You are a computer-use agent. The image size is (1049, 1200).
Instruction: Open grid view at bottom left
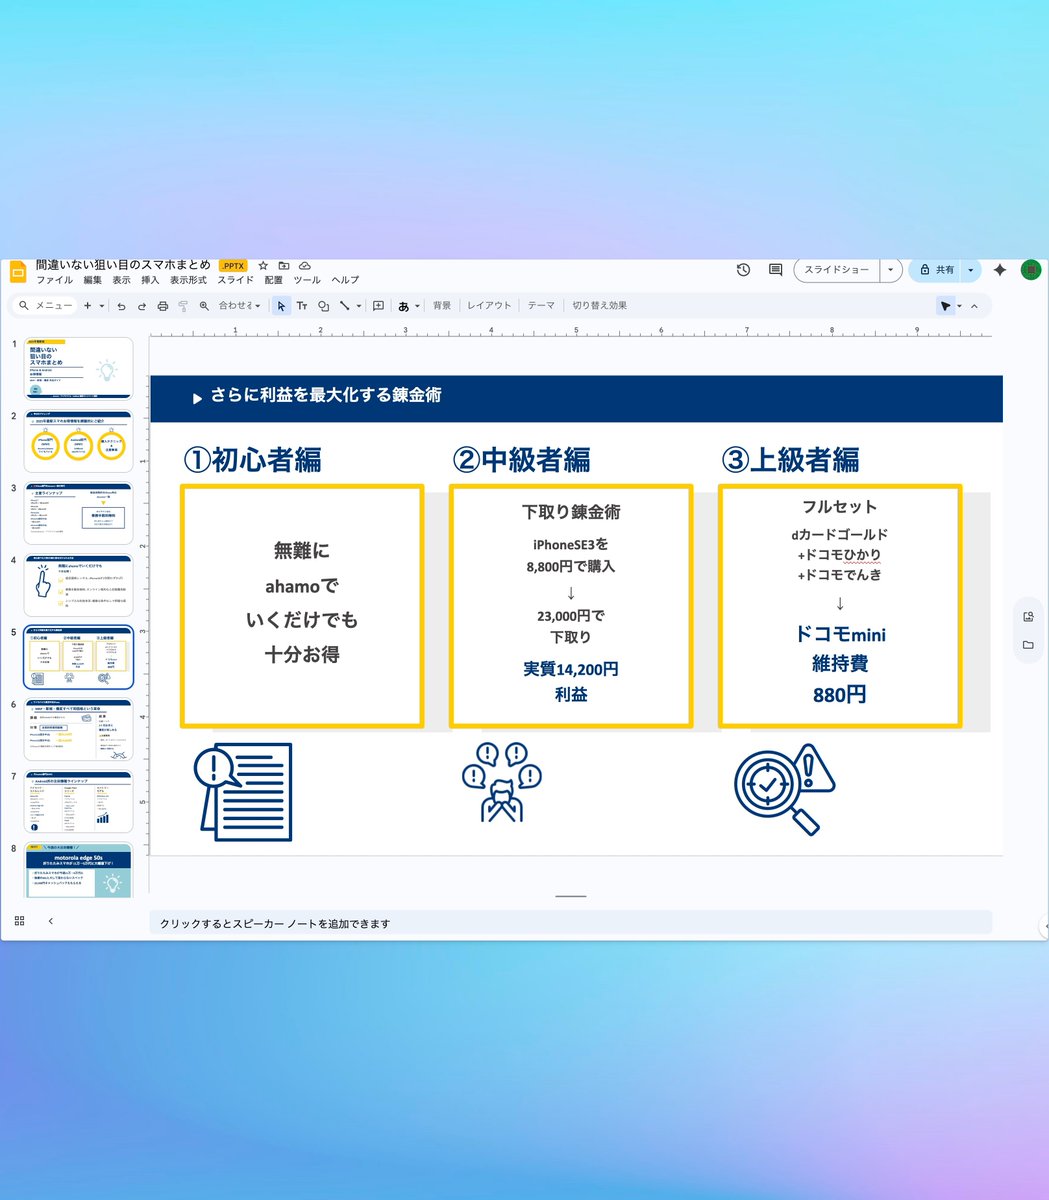point(19,921)
